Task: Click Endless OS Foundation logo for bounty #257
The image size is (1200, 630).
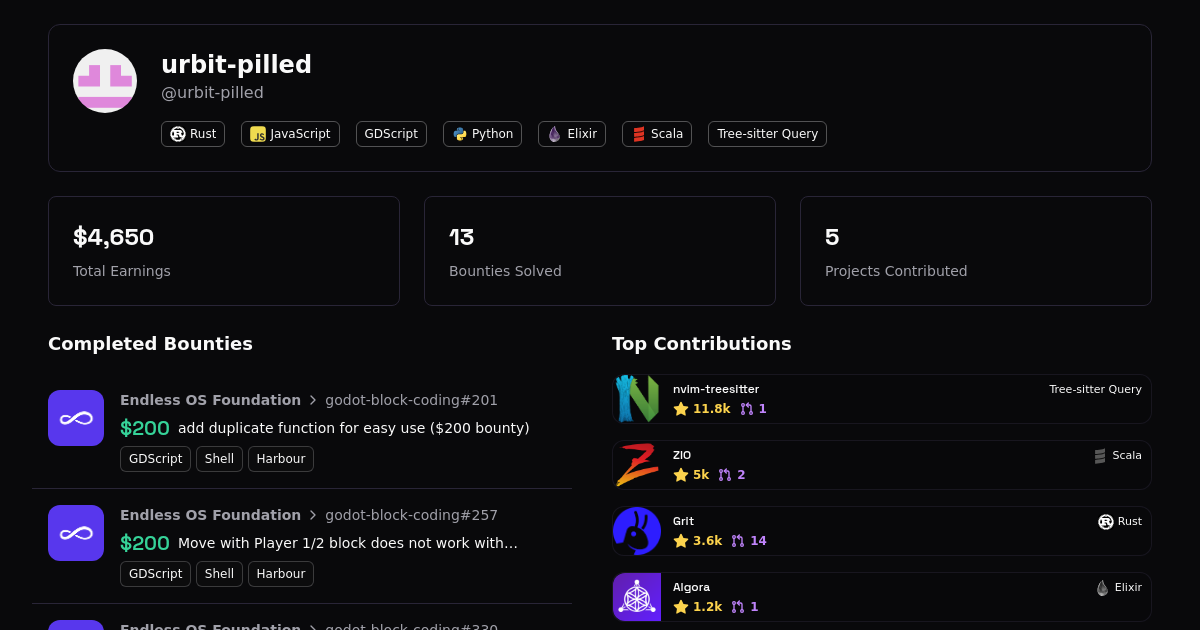Action: (x=76, y=533)
